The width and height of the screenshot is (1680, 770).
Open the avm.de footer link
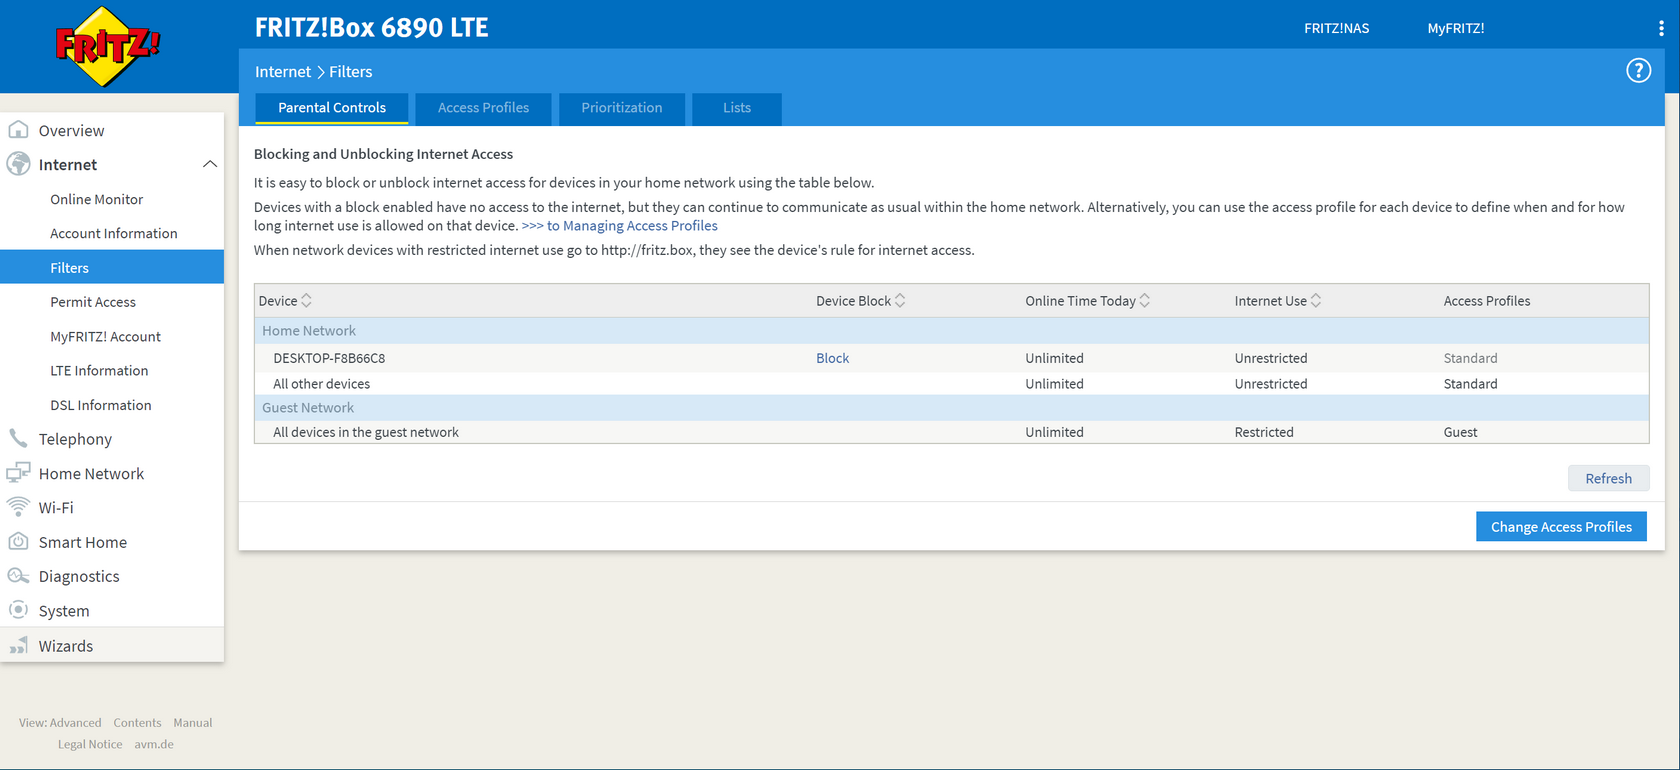[154, 745]
